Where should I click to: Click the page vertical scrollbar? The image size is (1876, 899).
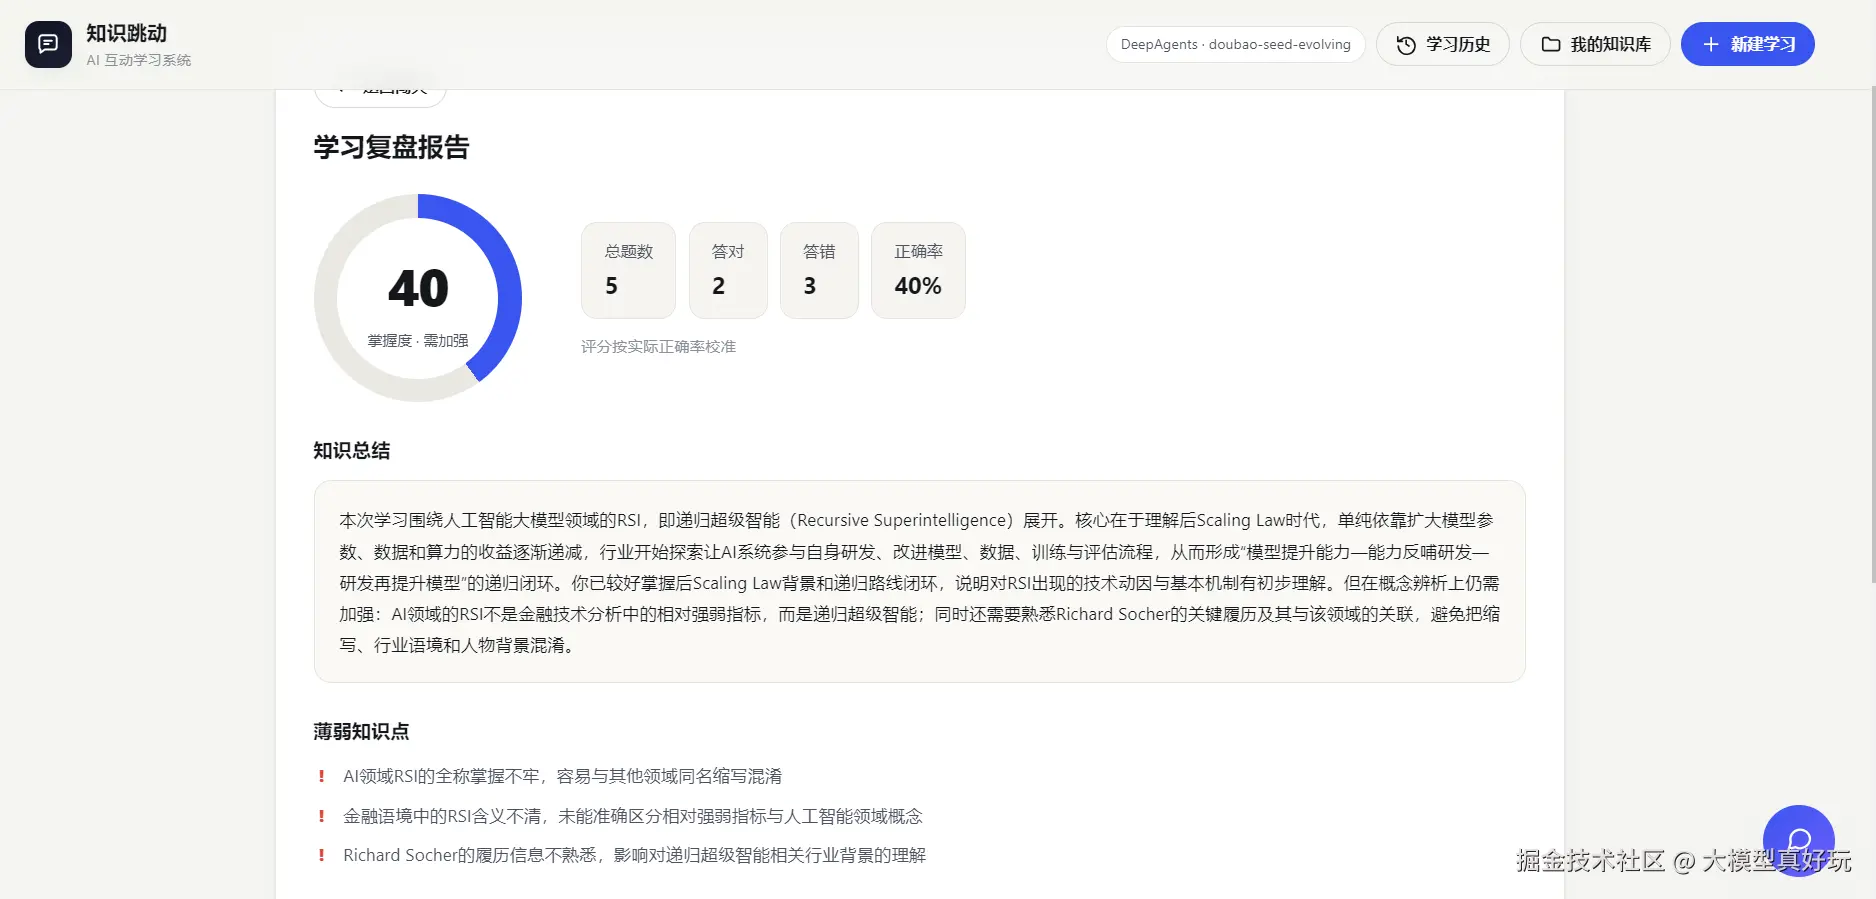1872,335
